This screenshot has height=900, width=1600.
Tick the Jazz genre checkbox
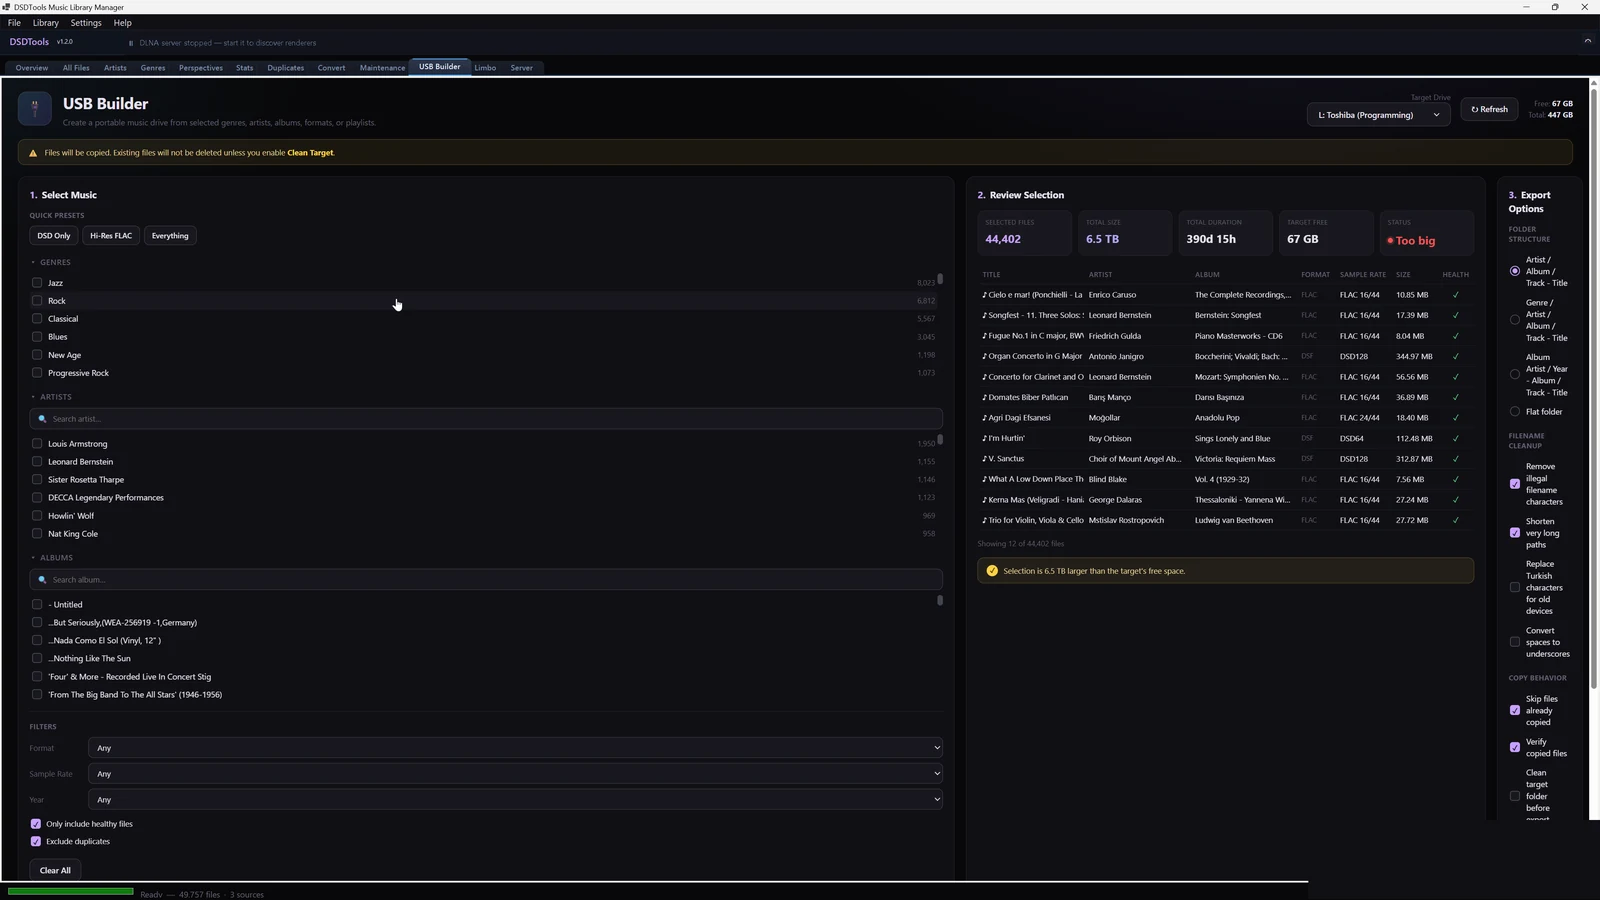point(37,283)
